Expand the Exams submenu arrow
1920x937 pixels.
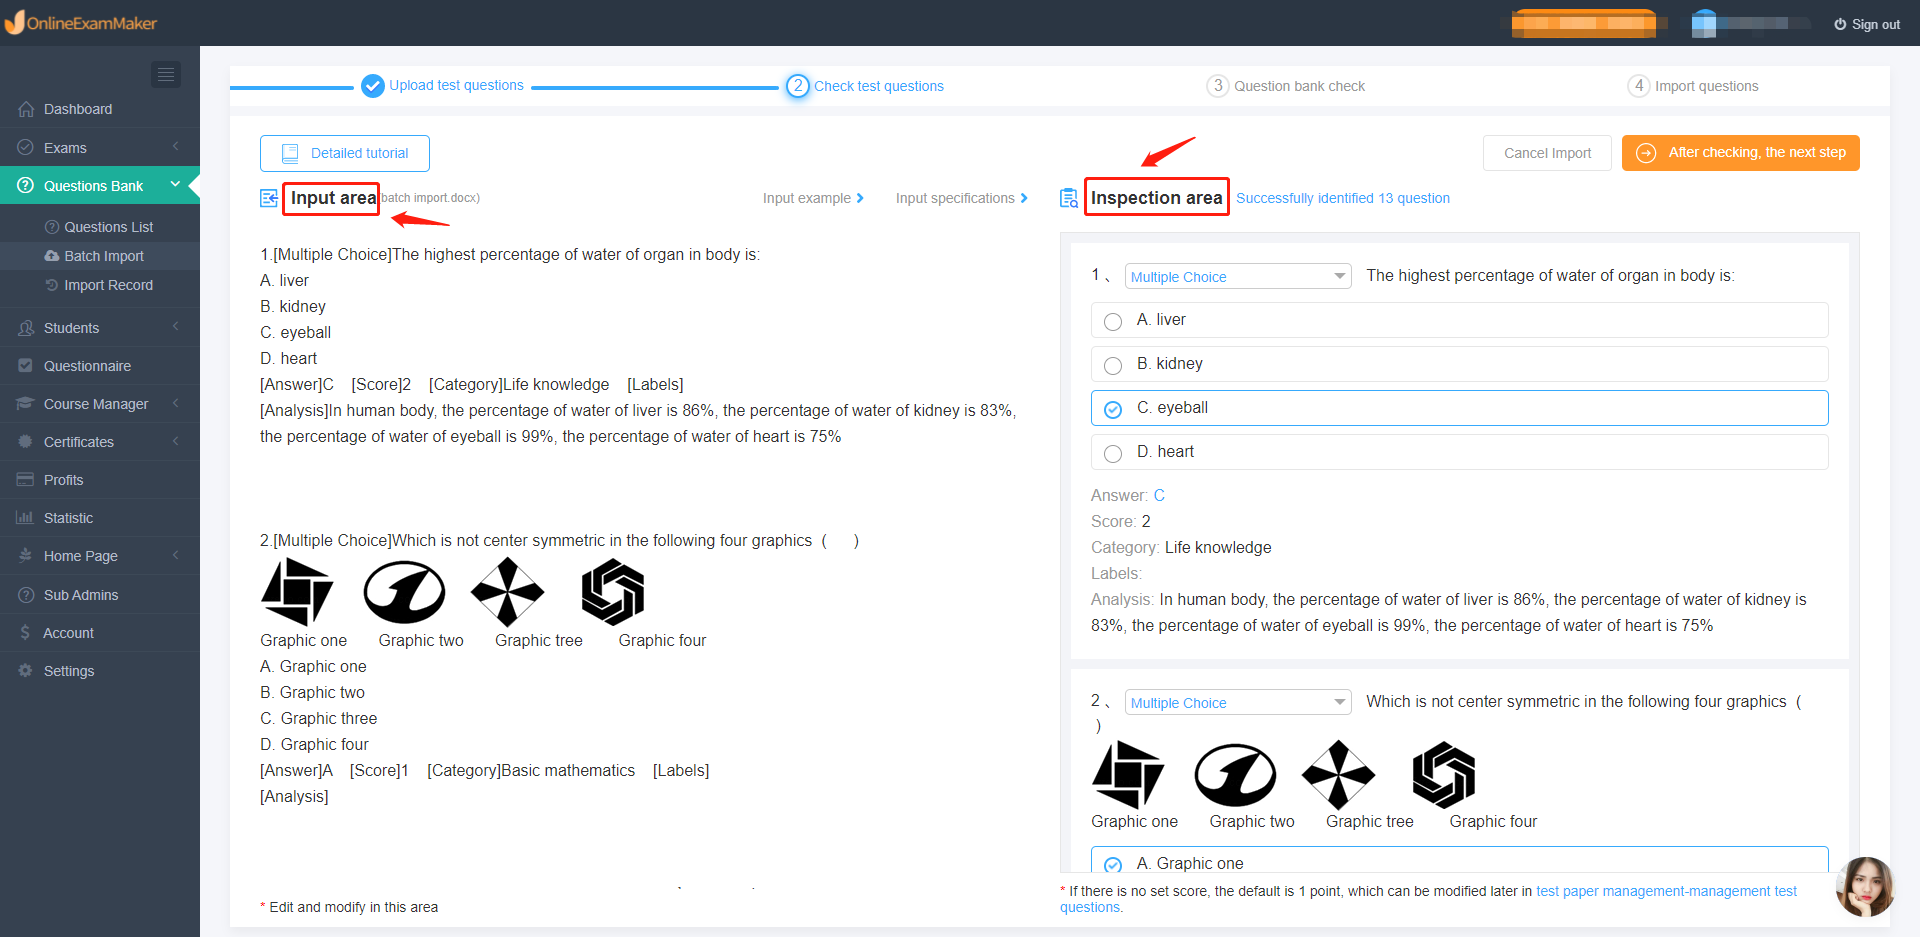click(176, 147)
